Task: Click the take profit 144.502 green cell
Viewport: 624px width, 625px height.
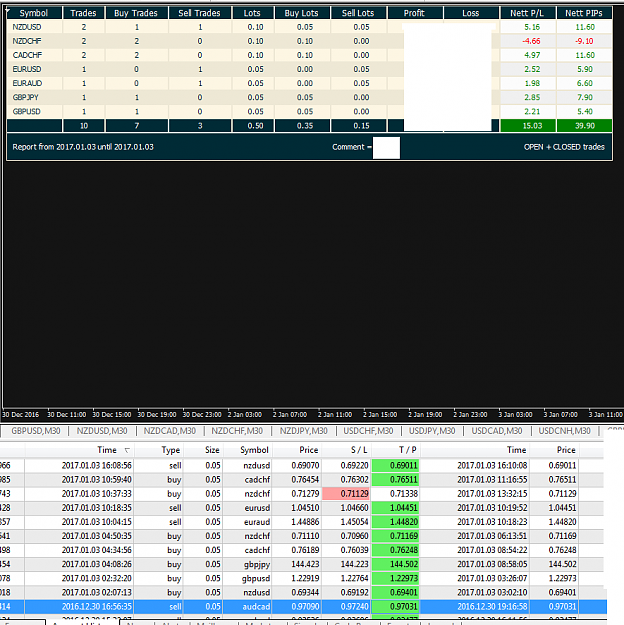Action: point(395,564)
